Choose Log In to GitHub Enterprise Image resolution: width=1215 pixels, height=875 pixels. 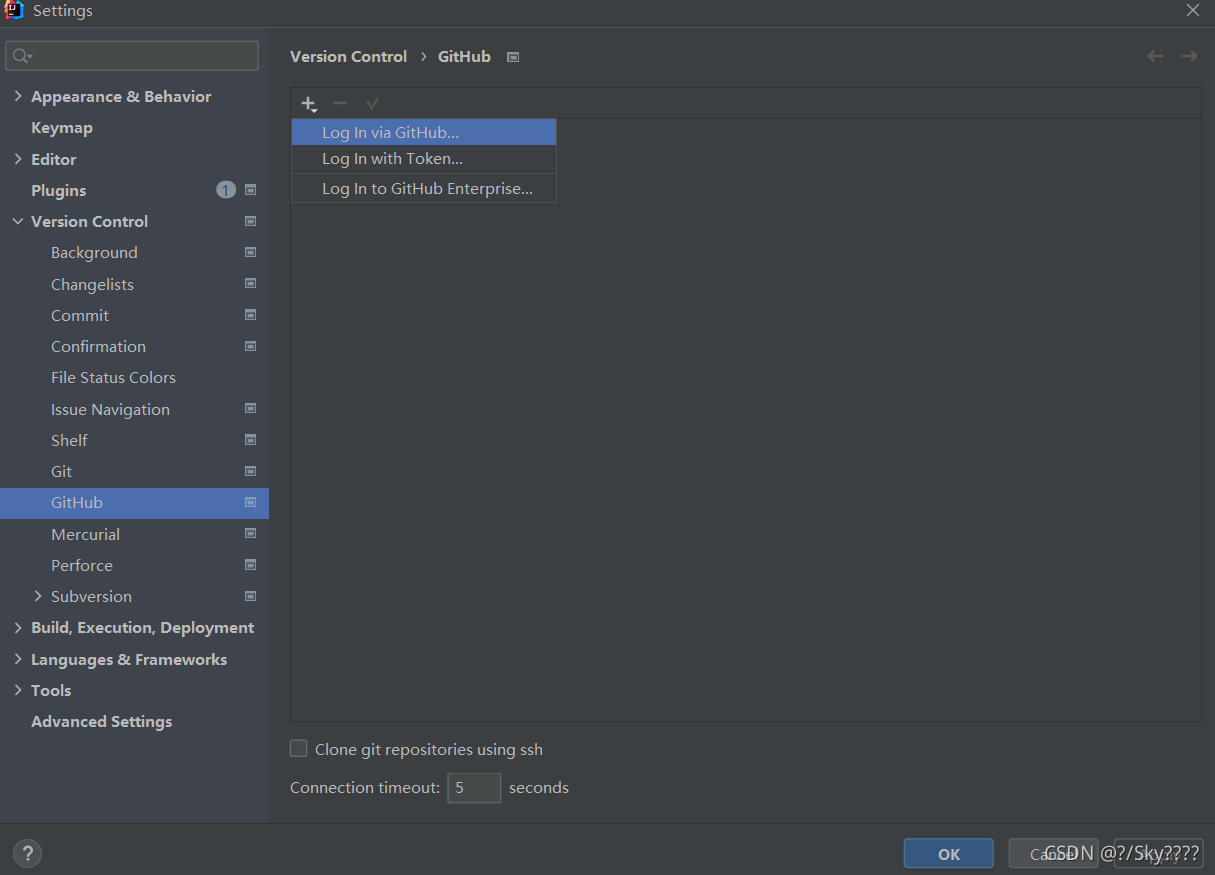coord(424,188)
